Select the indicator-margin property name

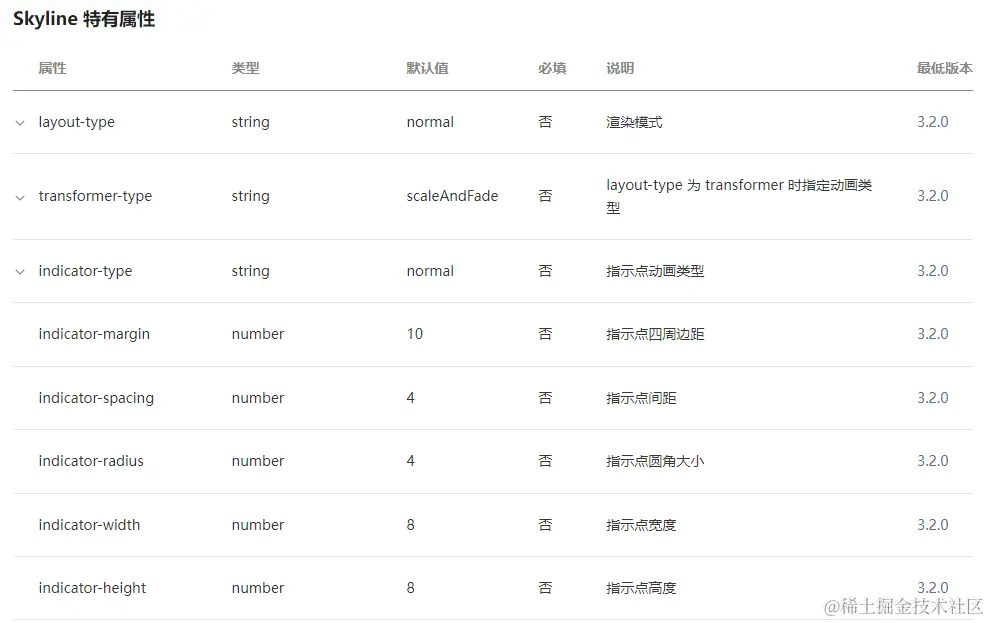tap(94, 334)
